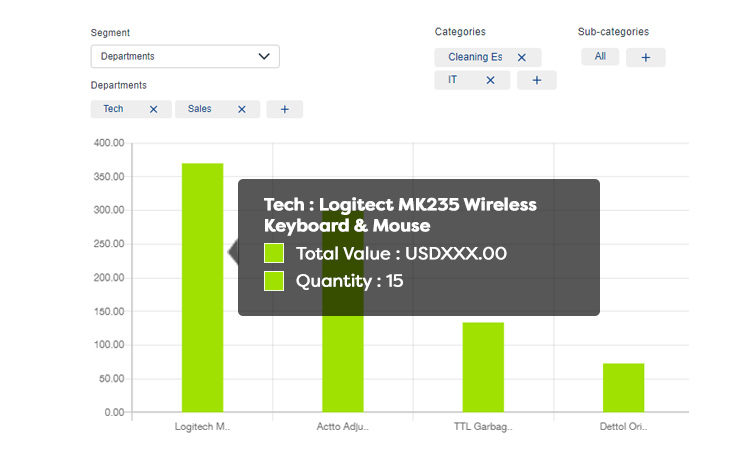Select the IT category chip label
The height and width of the screenshot is (458, 740).
(453, 80)
